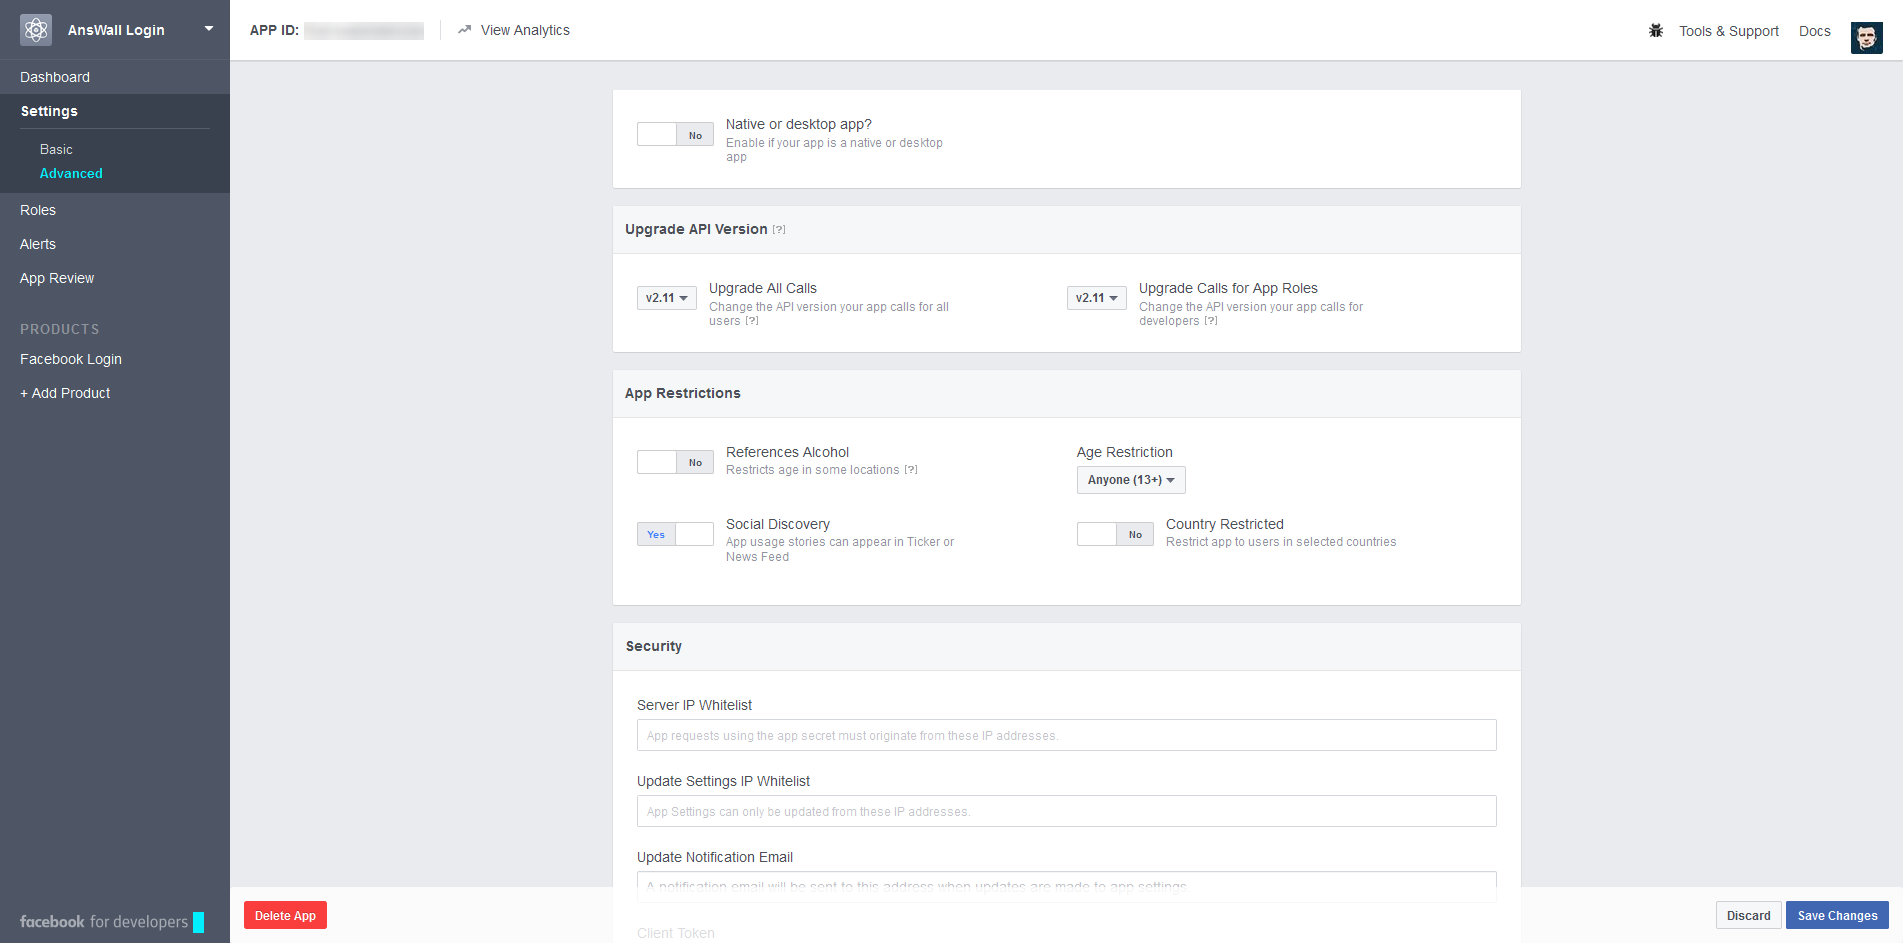Viewport: 1903px width, 943px height.
Task: Click help icon for Upgrade All Calls
Action: [x=752, y=321]
